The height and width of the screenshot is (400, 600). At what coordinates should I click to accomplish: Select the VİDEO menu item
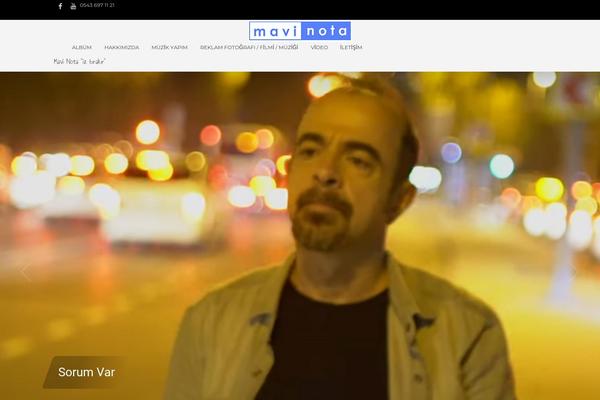pos(319,47)
